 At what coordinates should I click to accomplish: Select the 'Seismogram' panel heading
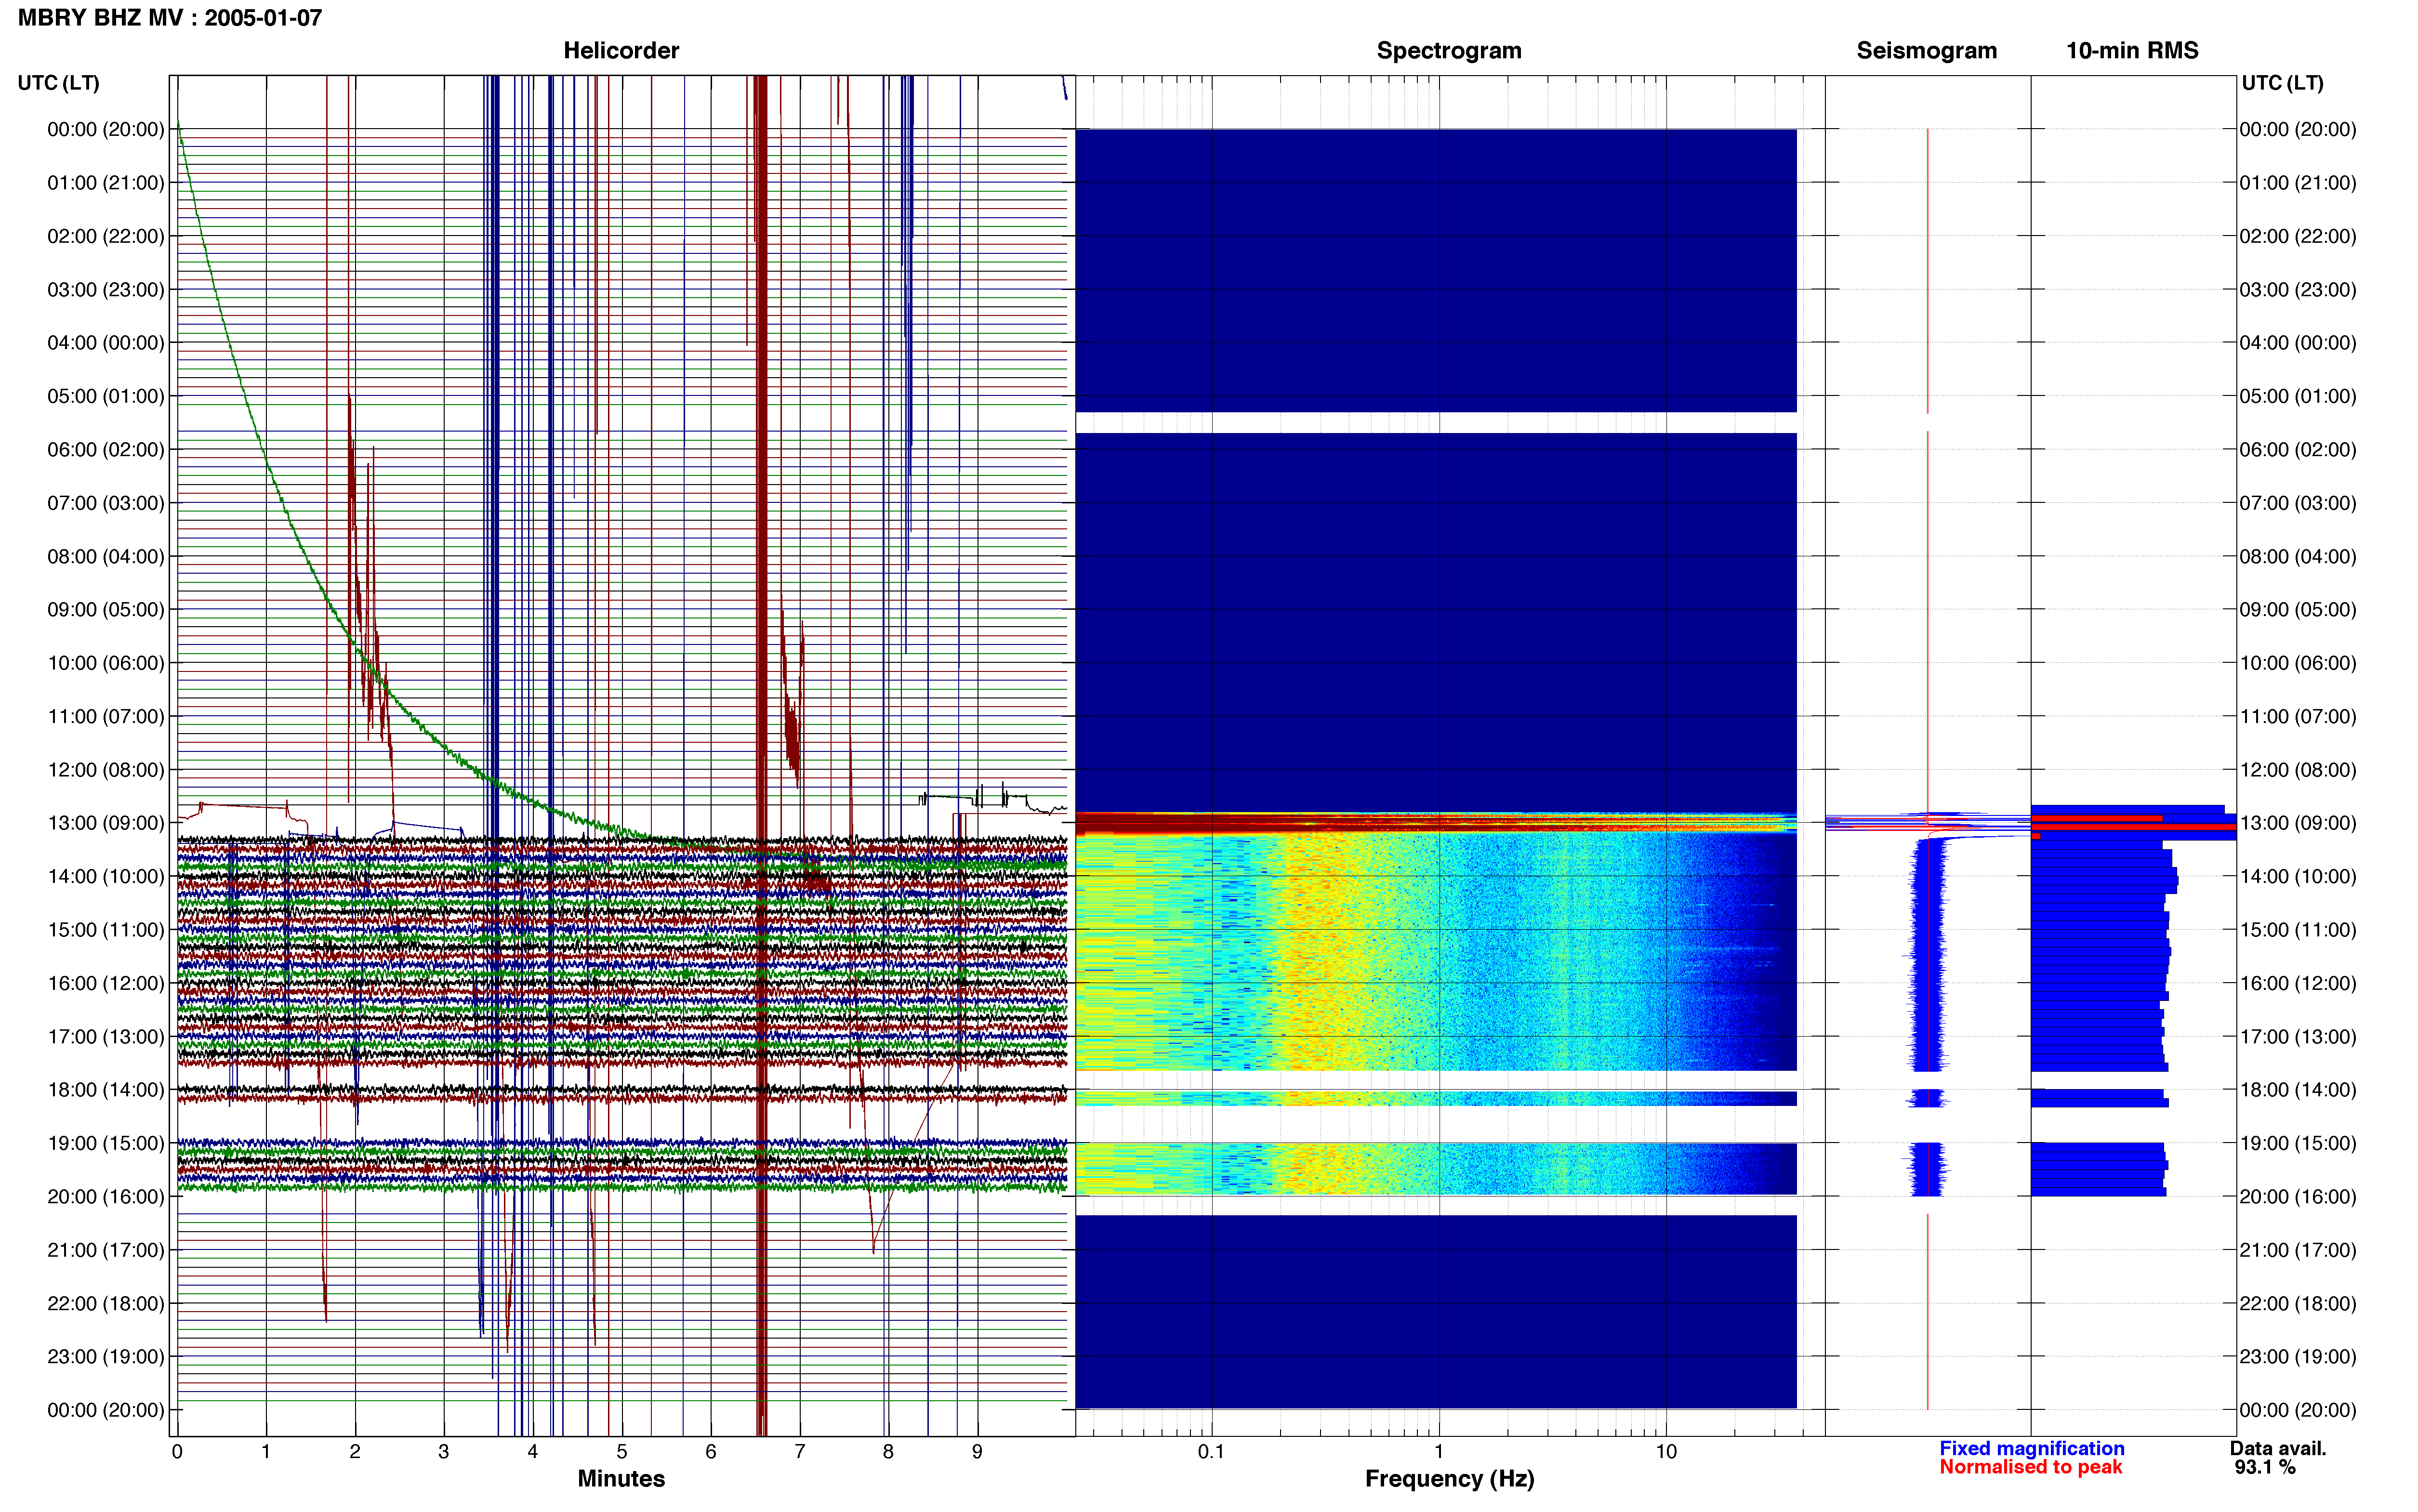(x=1926, y=50)
